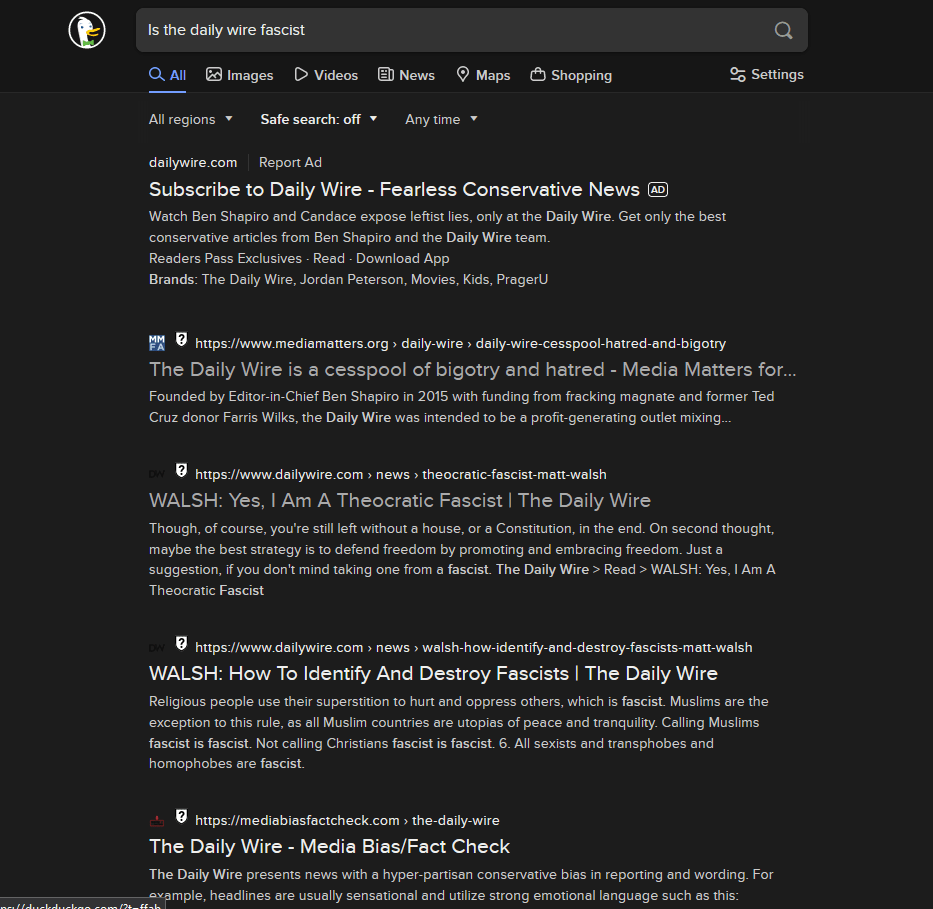Click the AD badge next to Daily Wire ad
Viewport: 933px width, 909px height.
coord(657,189)
